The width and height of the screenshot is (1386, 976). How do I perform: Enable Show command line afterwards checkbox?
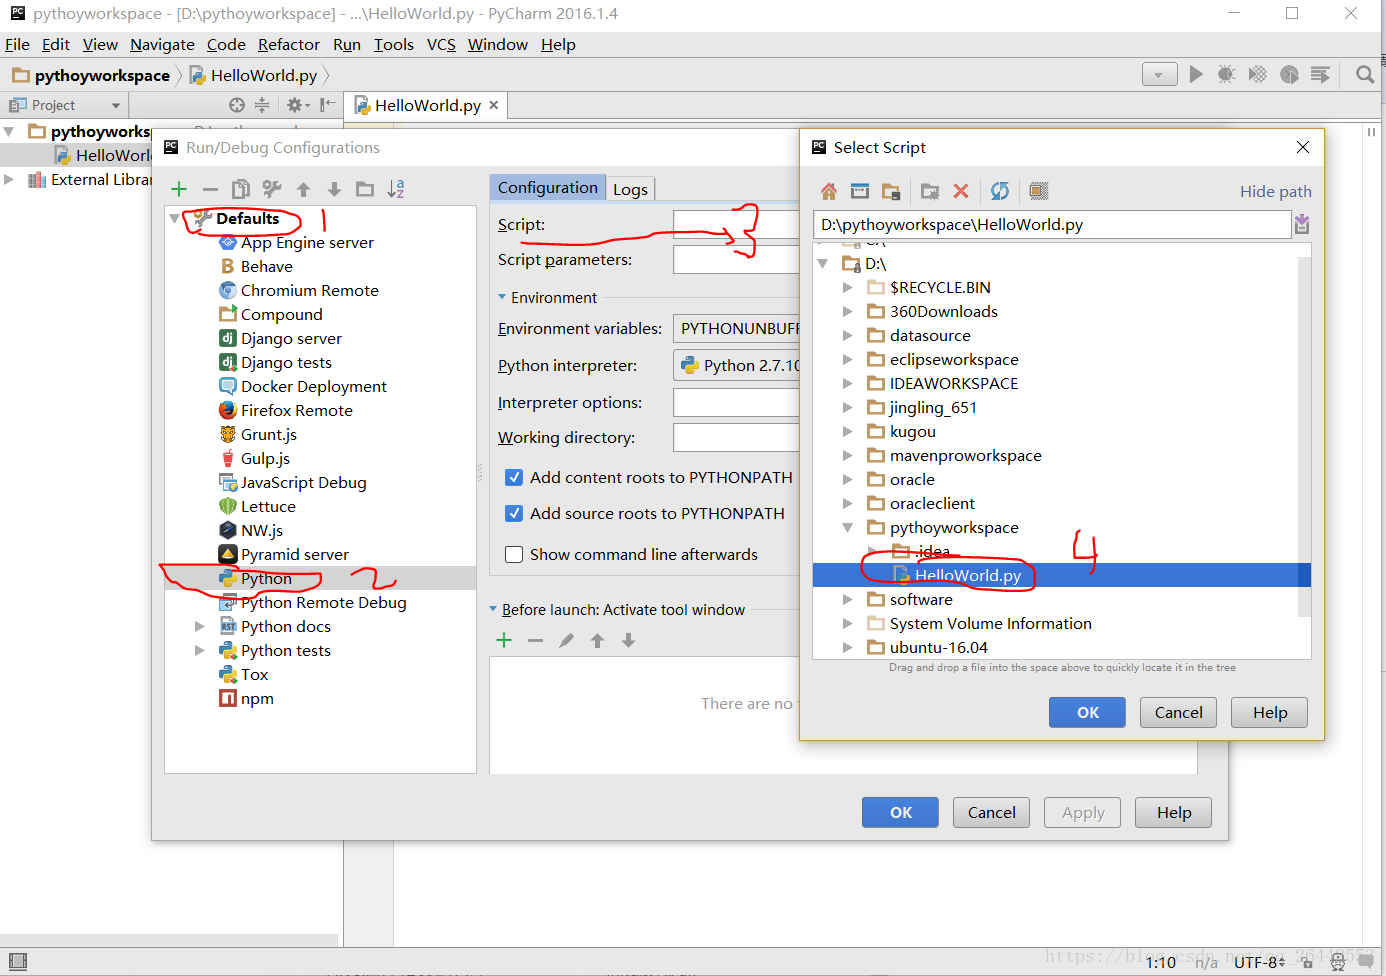pos(514,555)
